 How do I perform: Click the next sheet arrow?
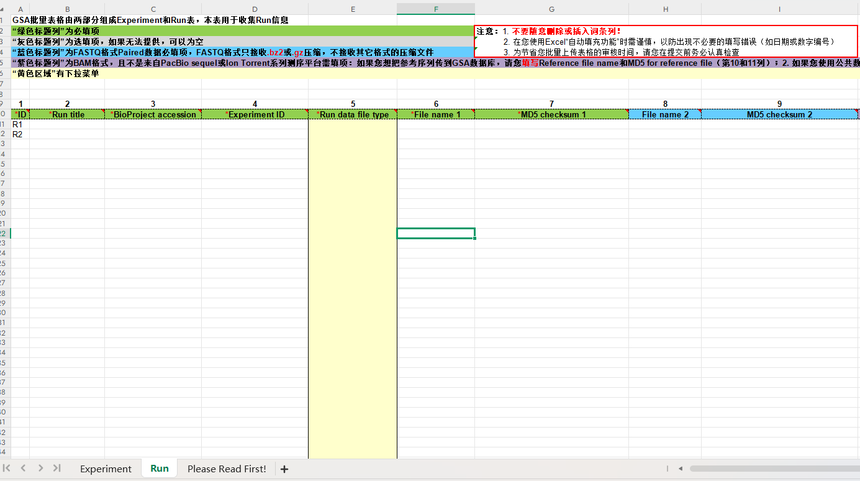coord(41,468)
